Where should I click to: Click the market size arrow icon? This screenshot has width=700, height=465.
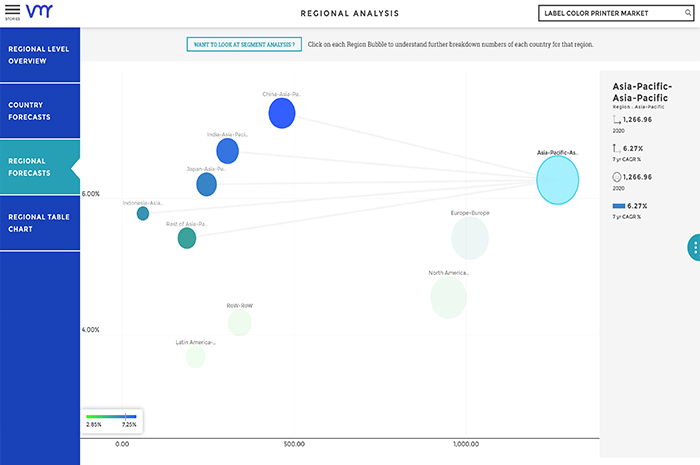[617, 120]
